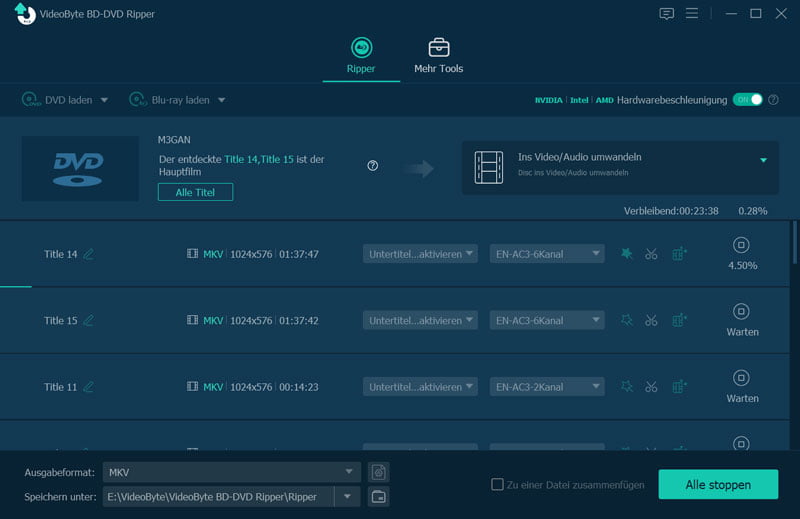800x519 pixels.
Task: Expand the 'DVD laden' dropdown
Action: [104, 100]
